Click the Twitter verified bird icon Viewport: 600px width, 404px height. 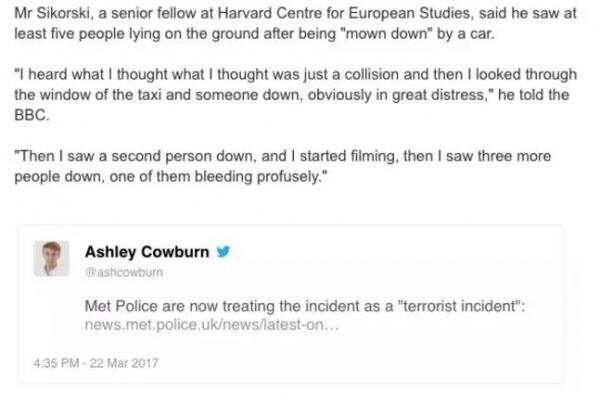[x=223, y=252]
